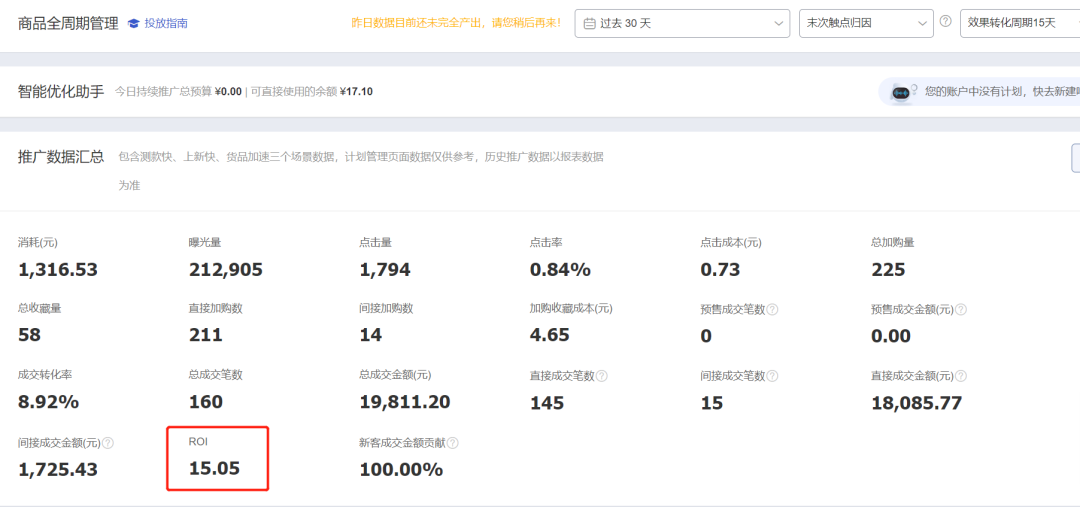The width and height of the screenshot is (1080, 507).
Task: Click help icon beside 预售成交金额(元)
Action: [x=960, y=310]
